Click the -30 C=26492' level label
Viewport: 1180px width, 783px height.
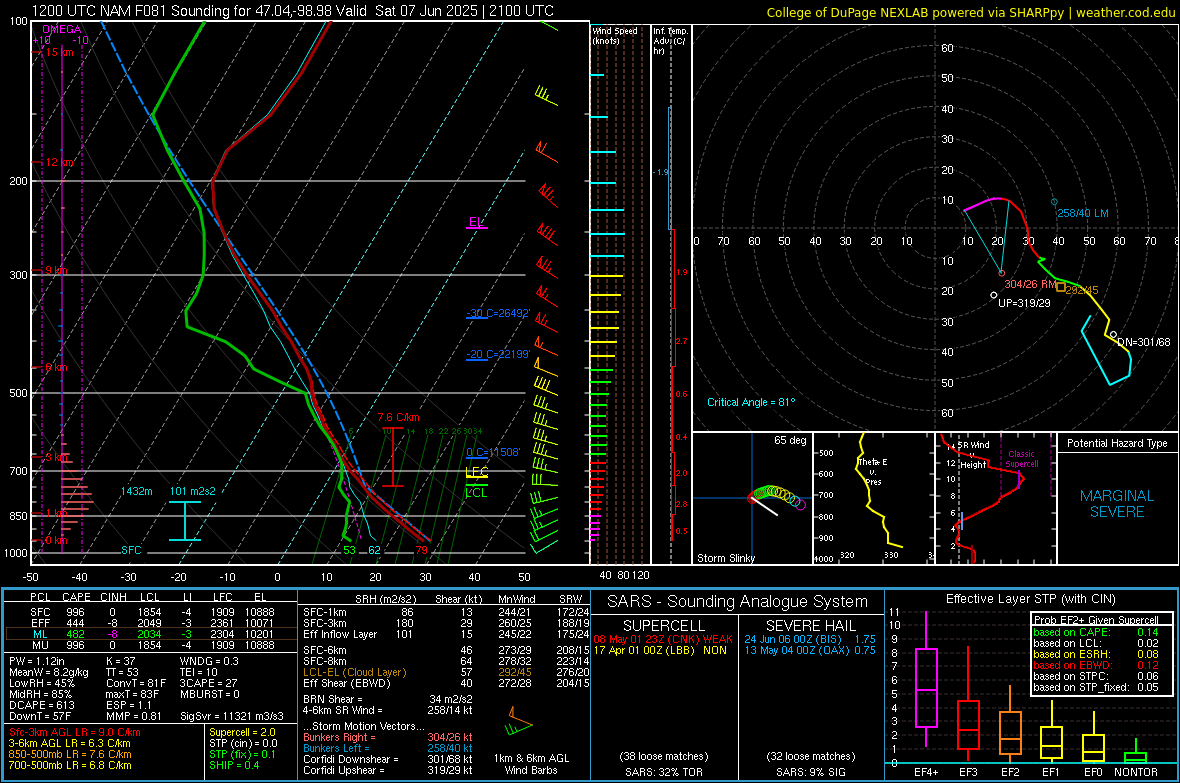click(x=498, y=313)
